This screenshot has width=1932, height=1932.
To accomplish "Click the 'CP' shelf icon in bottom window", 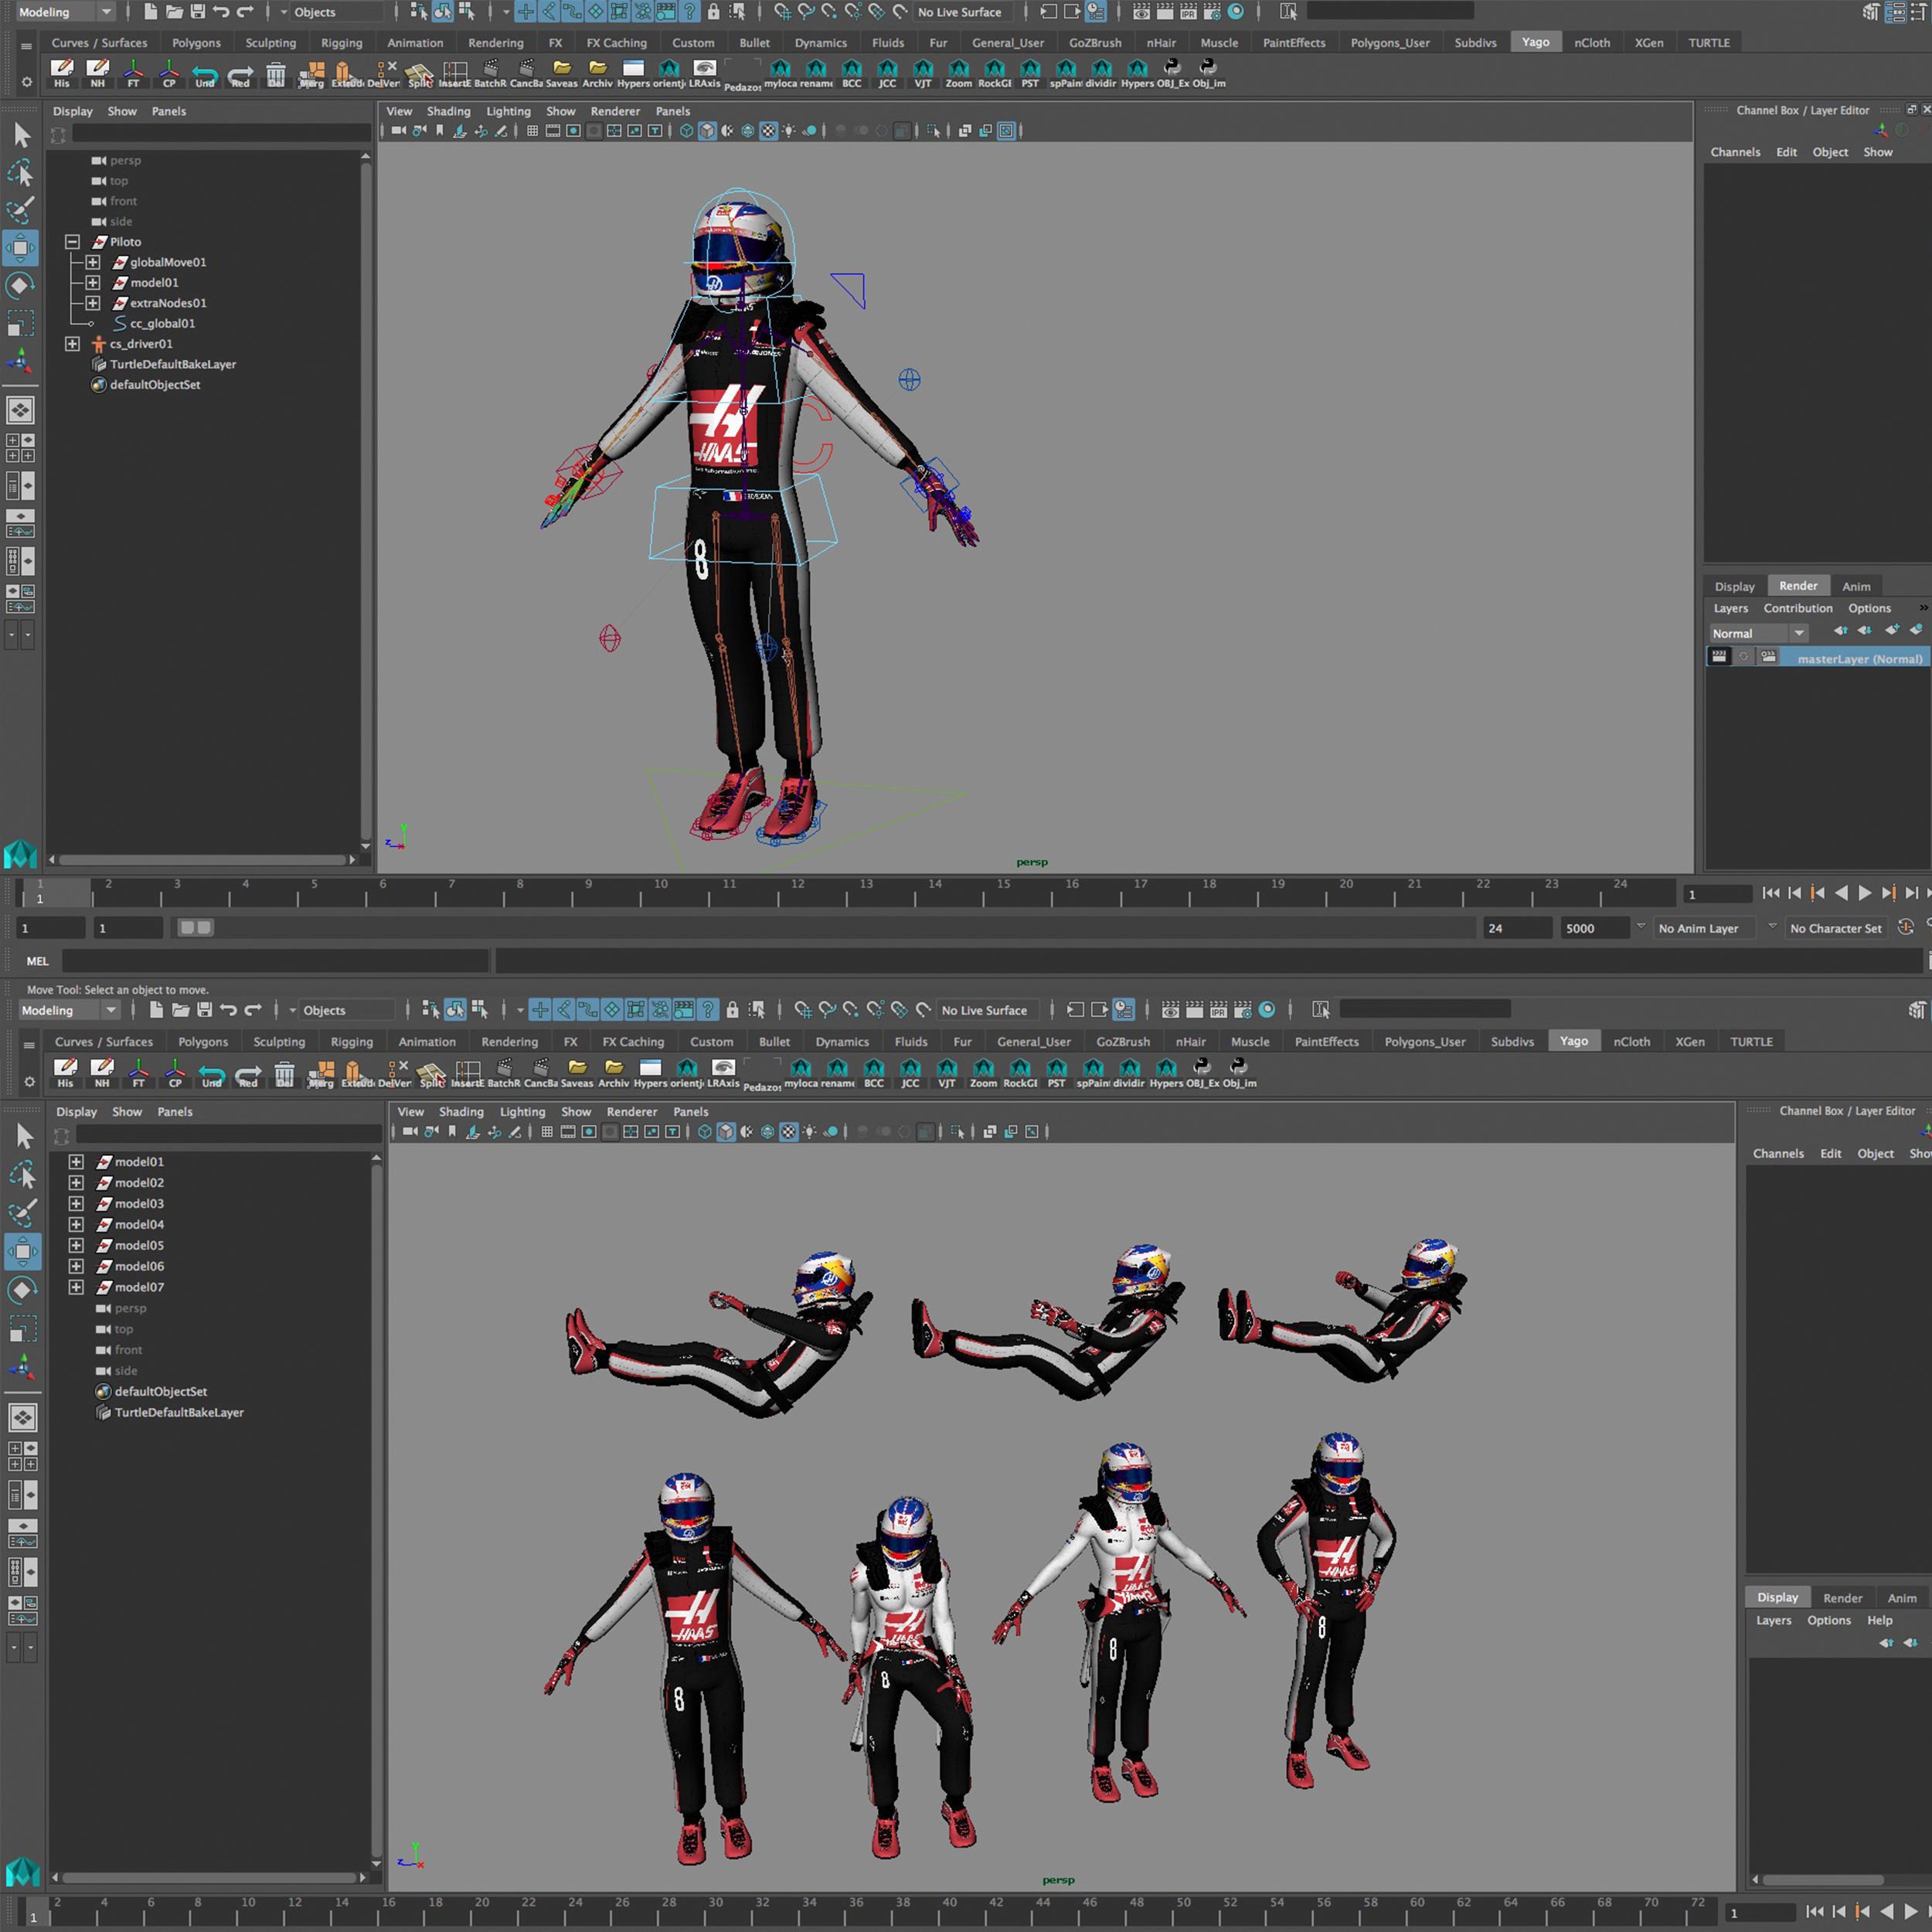I will (175, 1073).
